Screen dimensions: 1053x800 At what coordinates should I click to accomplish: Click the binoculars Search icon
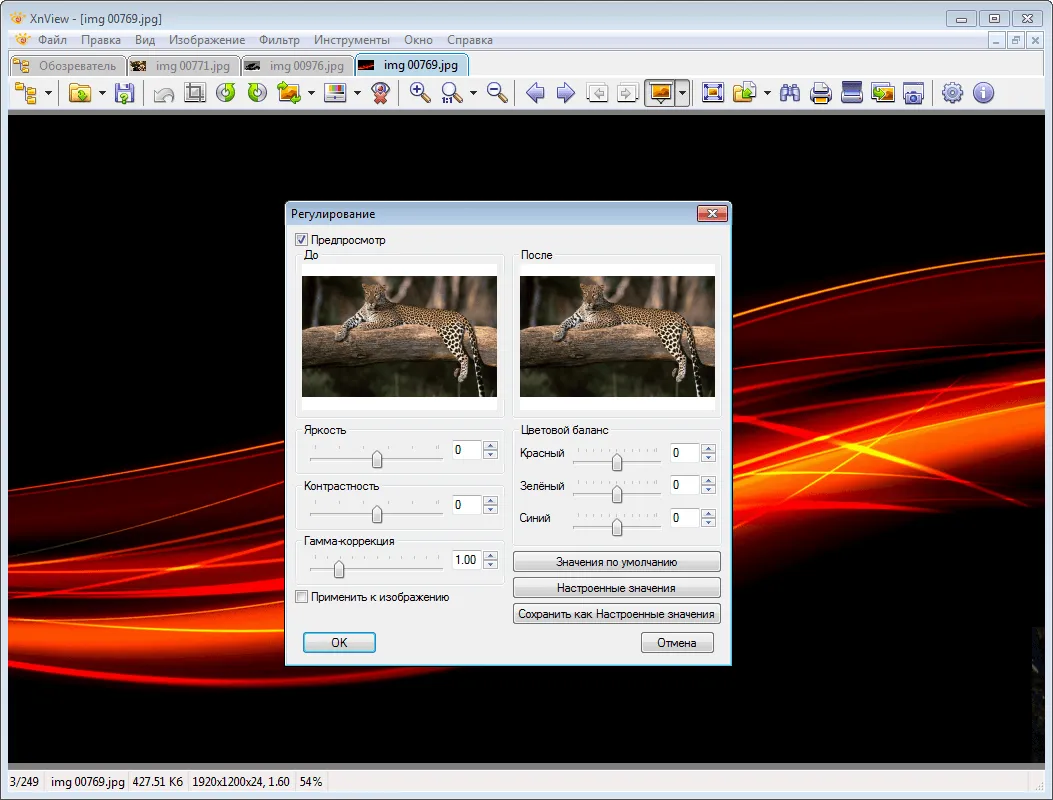coord(790,93)
